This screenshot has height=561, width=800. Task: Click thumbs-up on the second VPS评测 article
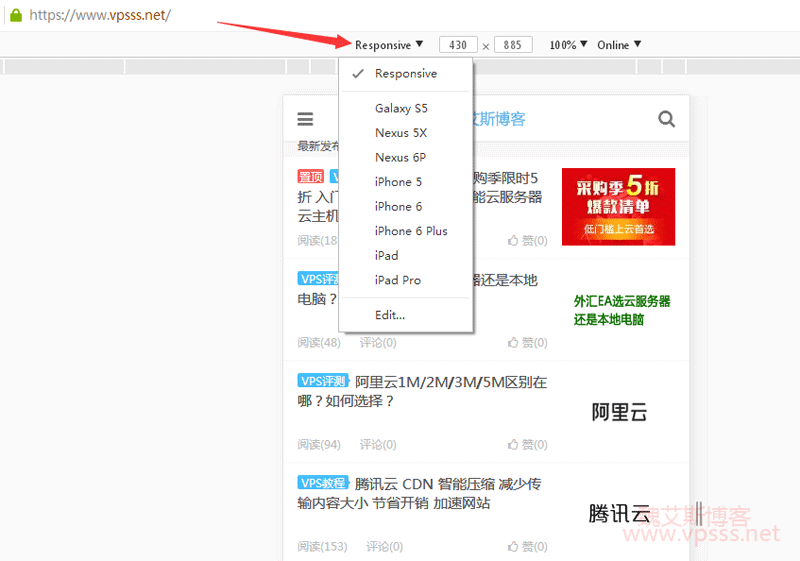pos(514,343)
